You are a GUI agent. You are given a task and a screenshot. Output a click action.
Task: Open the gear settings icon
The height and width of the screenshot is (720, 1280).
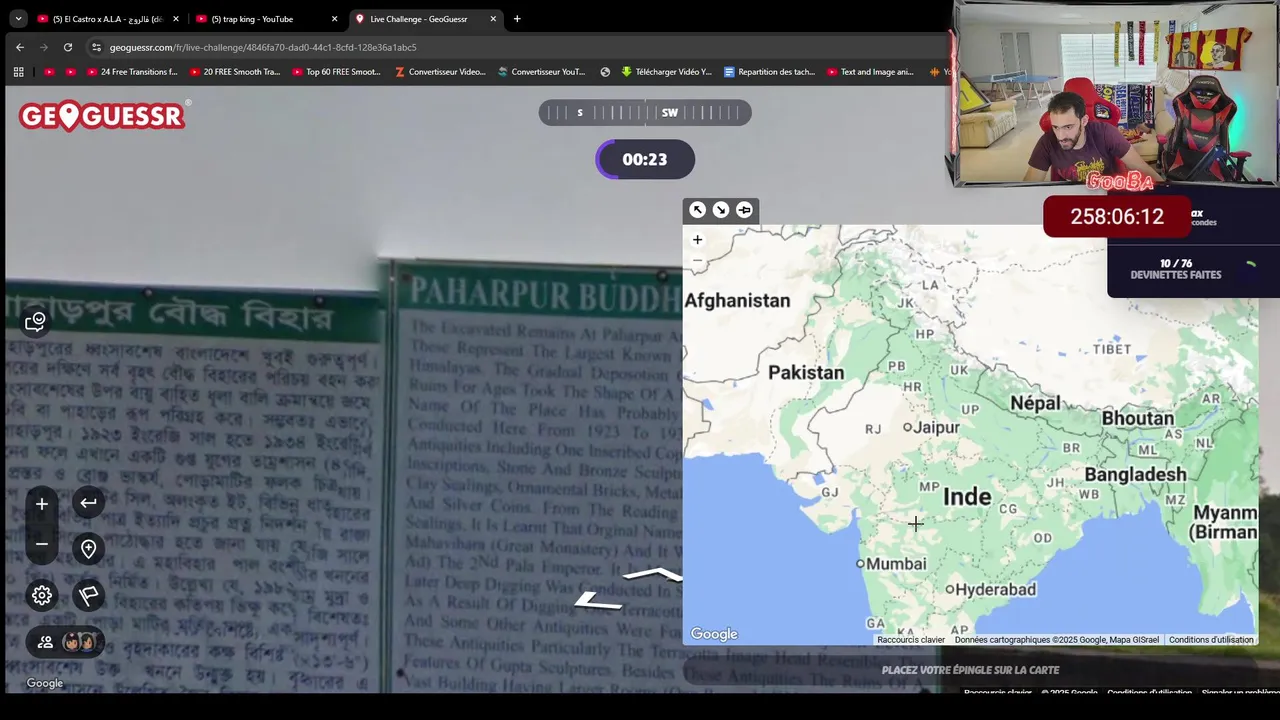(x=42, y=595)
